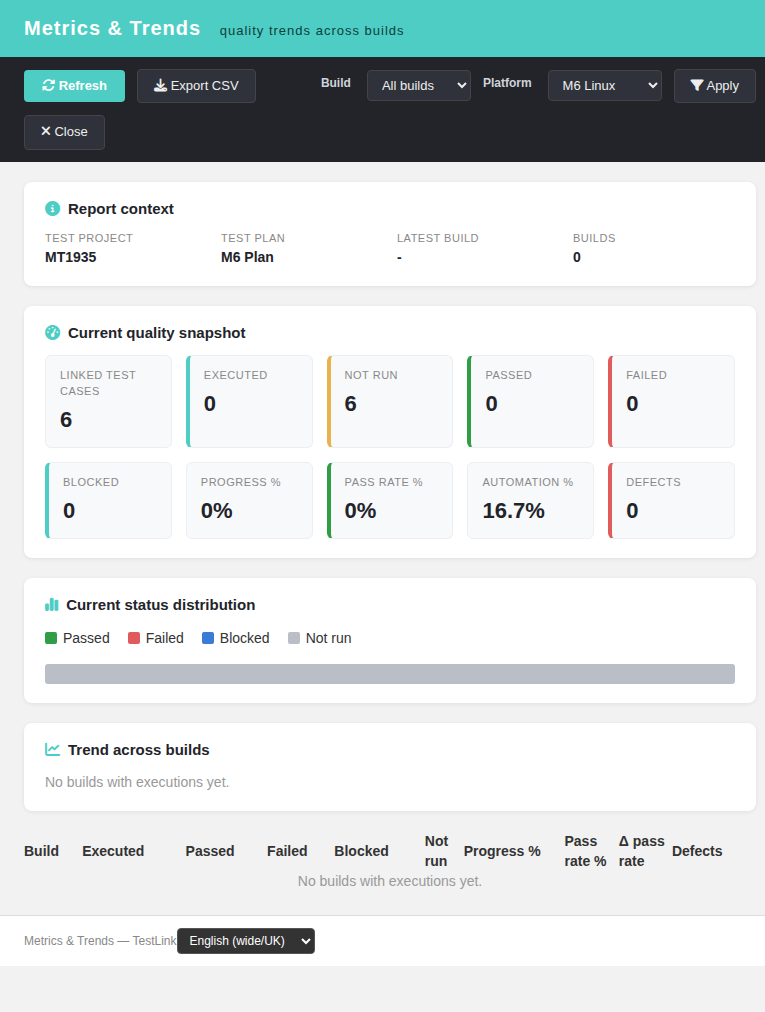
Task: Click the refresh arrows icon
Action: [x=48, y=85]
